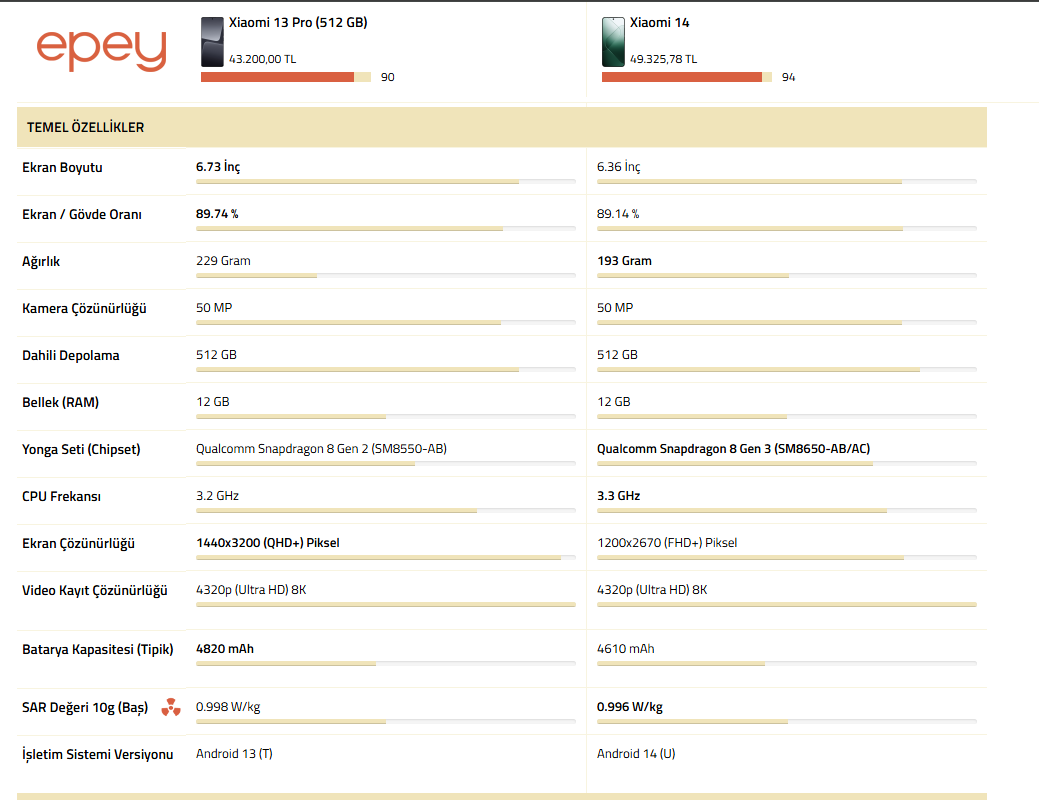Select the 193 Gram value
This screenshot has height=800, width=1039.
click(x=624, y=261)
